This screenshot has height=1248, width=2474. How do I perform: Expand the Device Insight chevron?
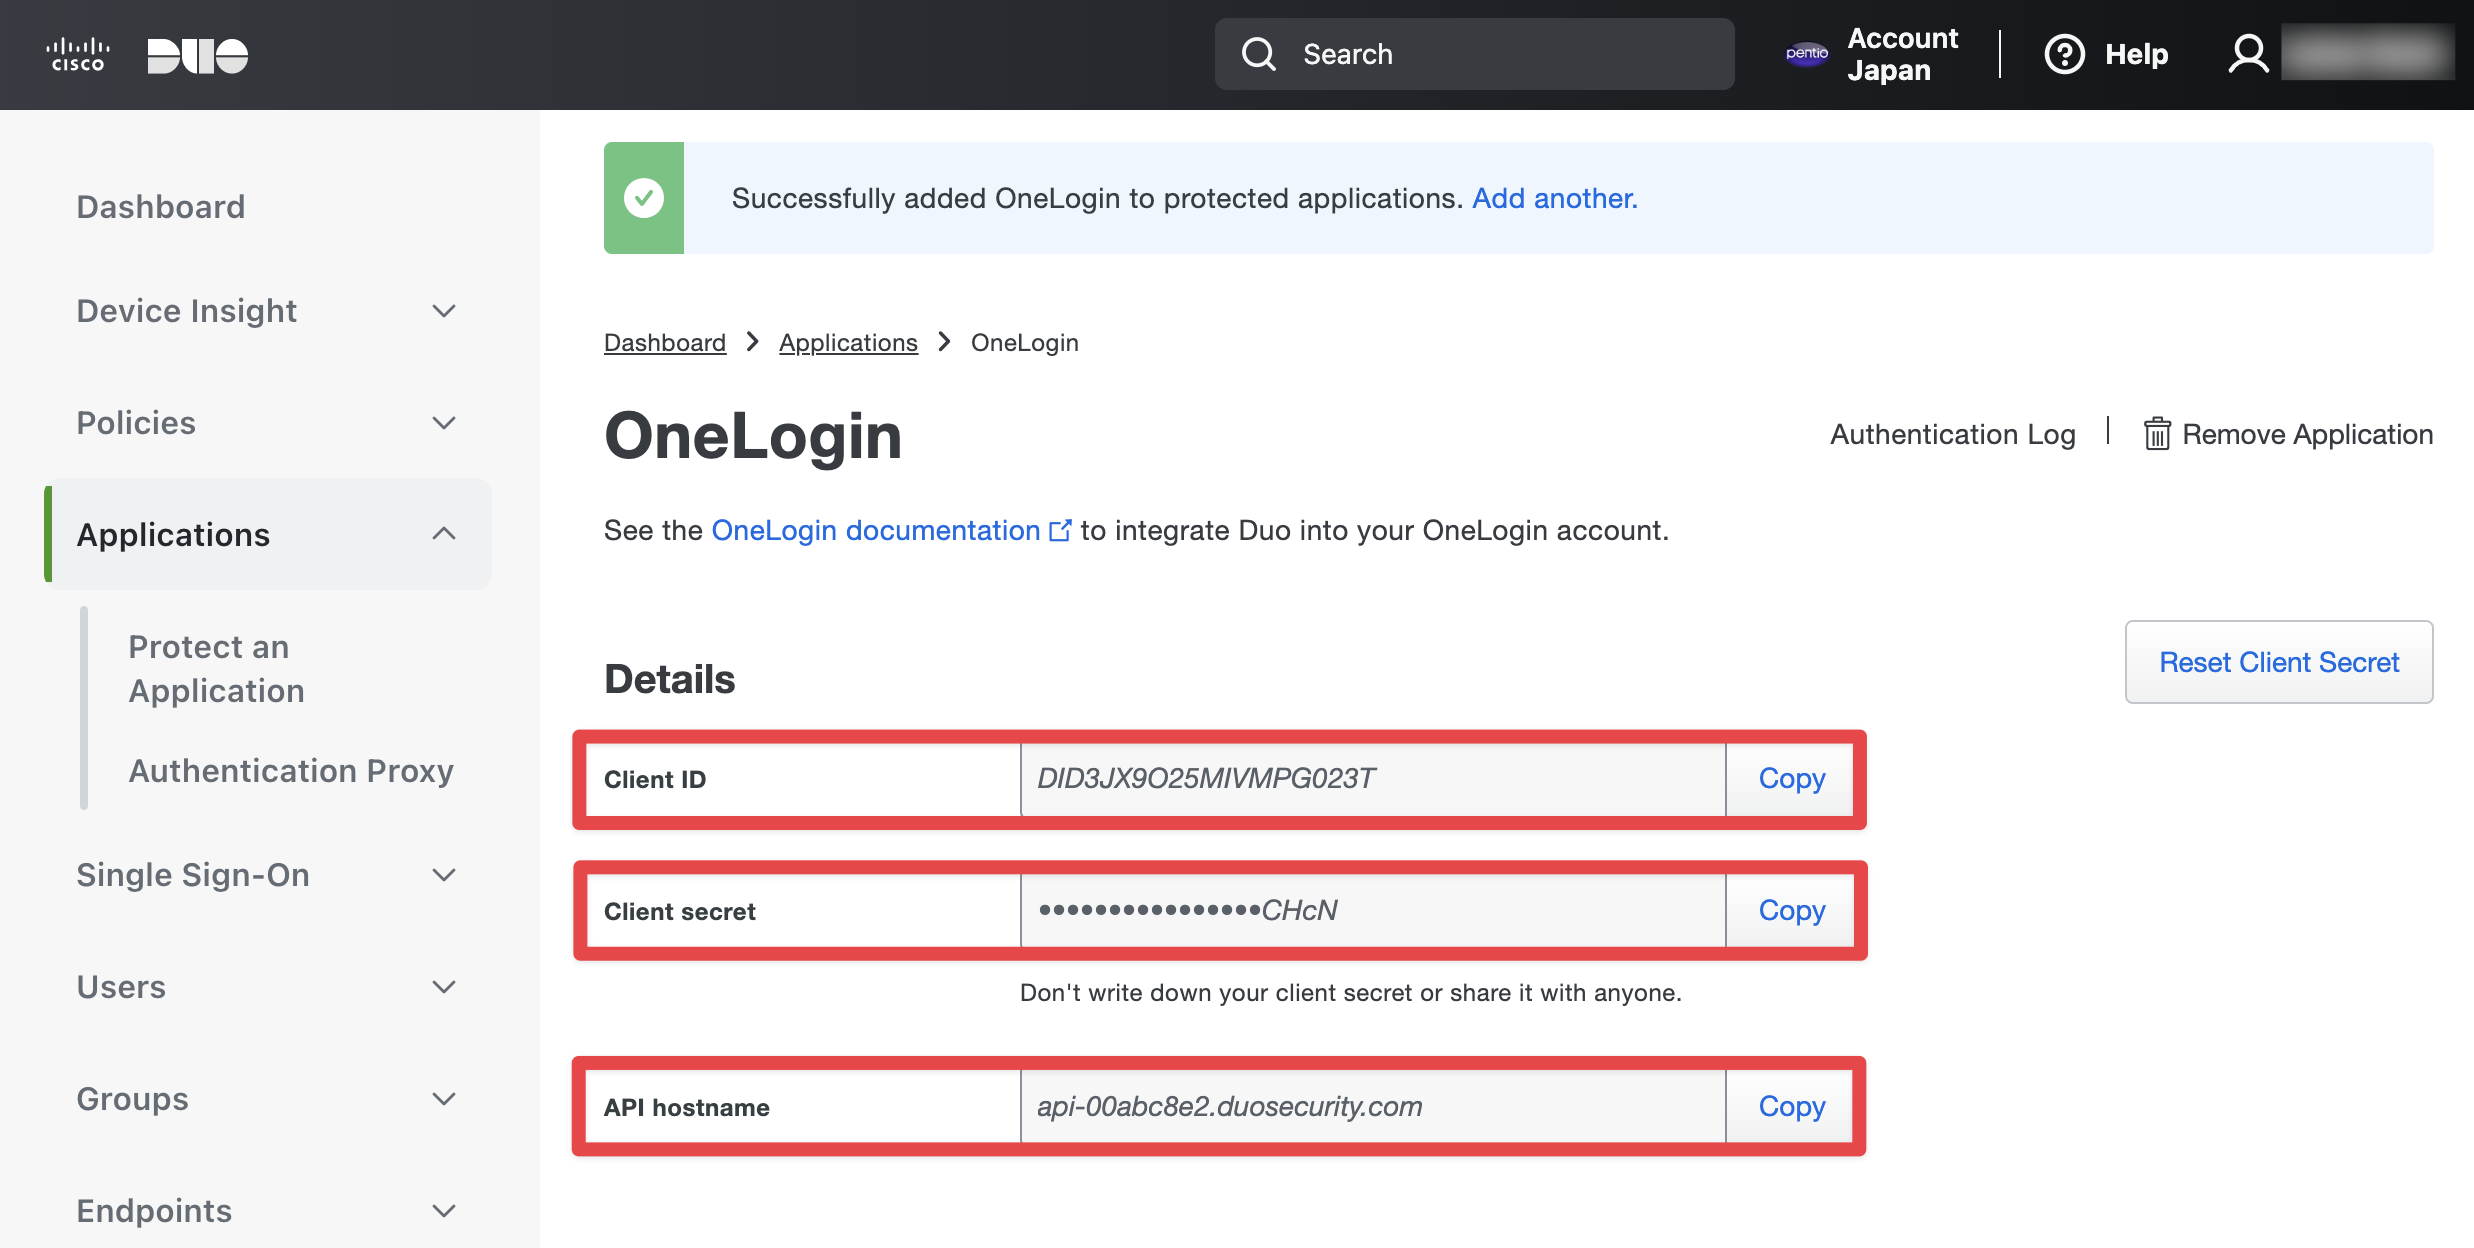point(444,311)
